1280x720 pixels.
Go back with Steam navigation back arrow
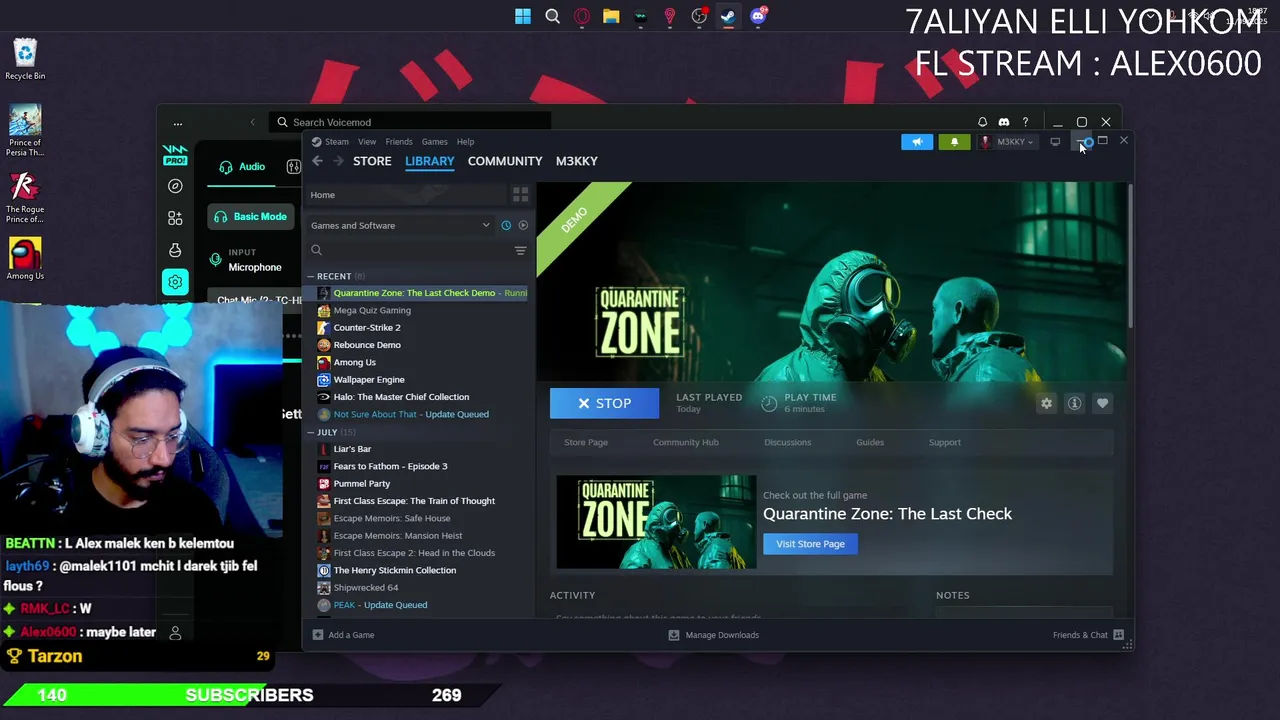click(x=318, y=161)
